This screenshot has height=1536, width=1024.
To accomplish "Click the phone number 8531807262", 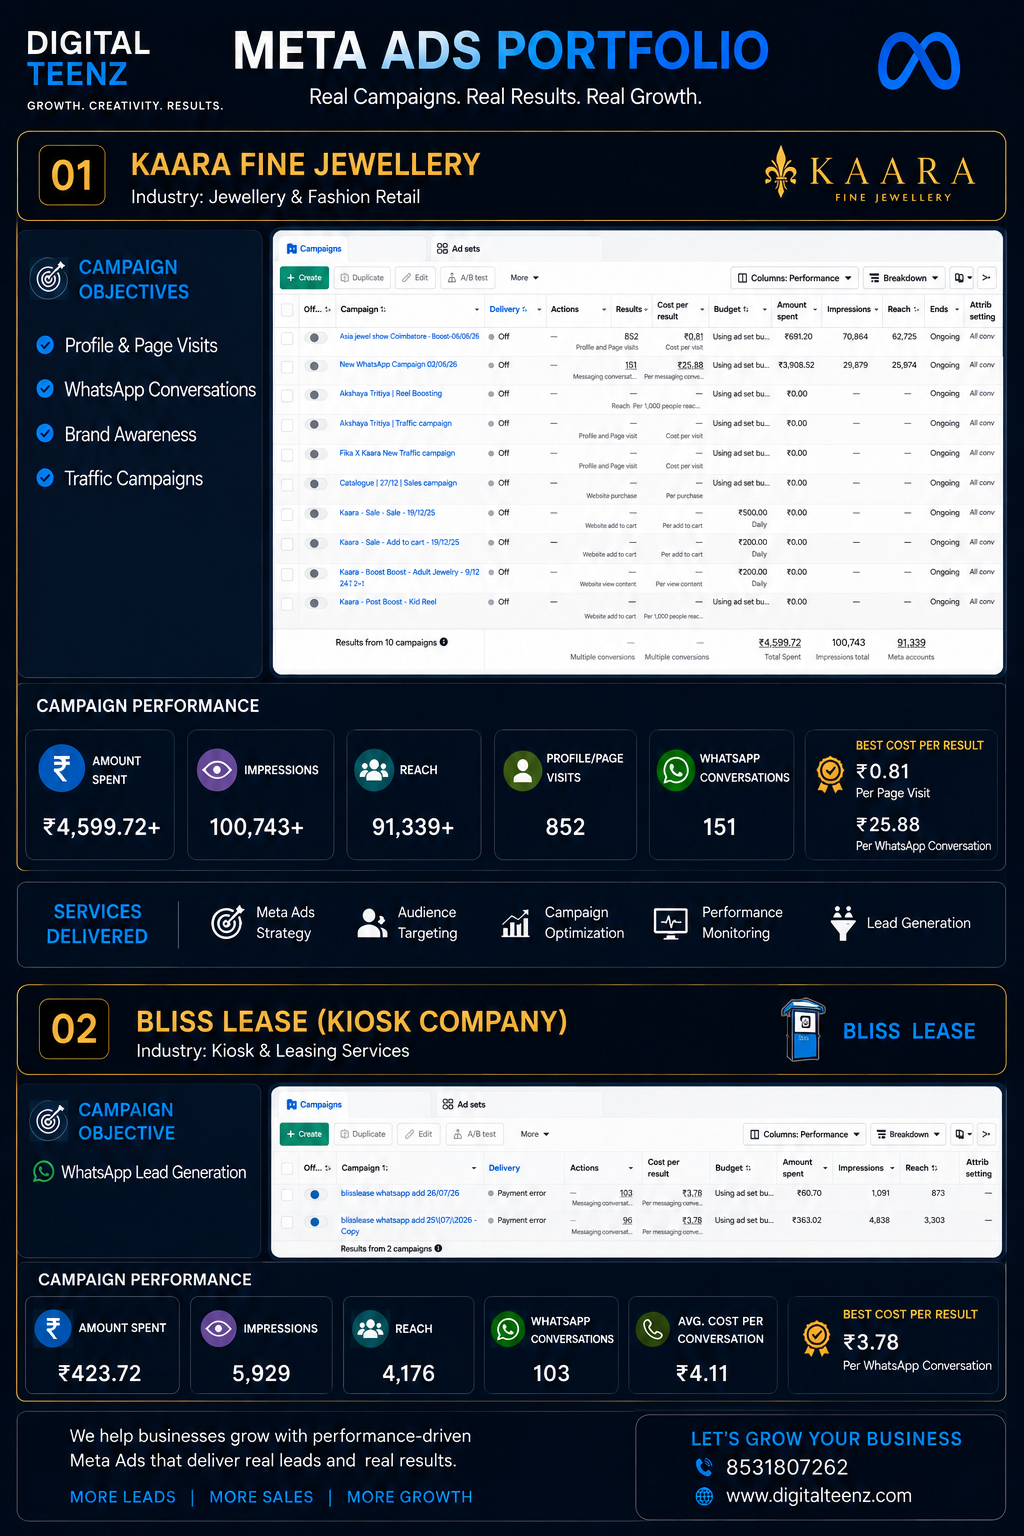I will pyautogui.click(x=787, y=1467).
